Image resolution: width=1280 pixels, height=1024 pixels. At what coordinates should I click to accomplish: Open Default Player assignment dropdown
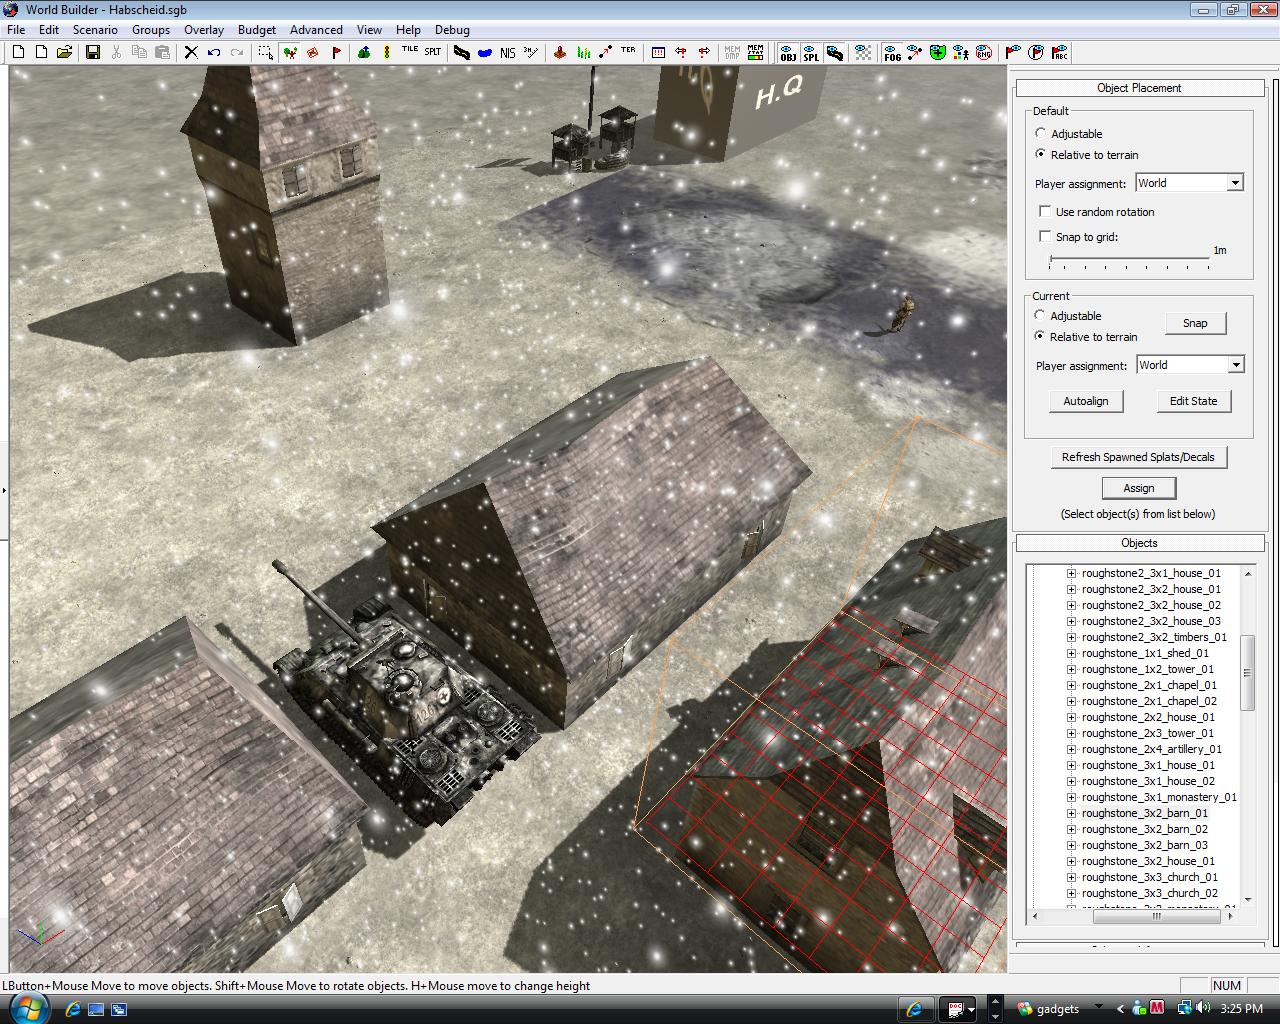tap(1235, 183)
